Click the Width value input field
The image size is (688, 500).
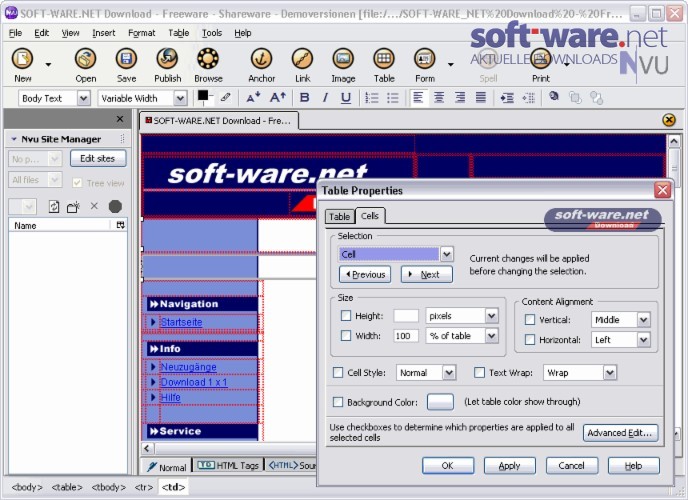click(x=405, y=336)
